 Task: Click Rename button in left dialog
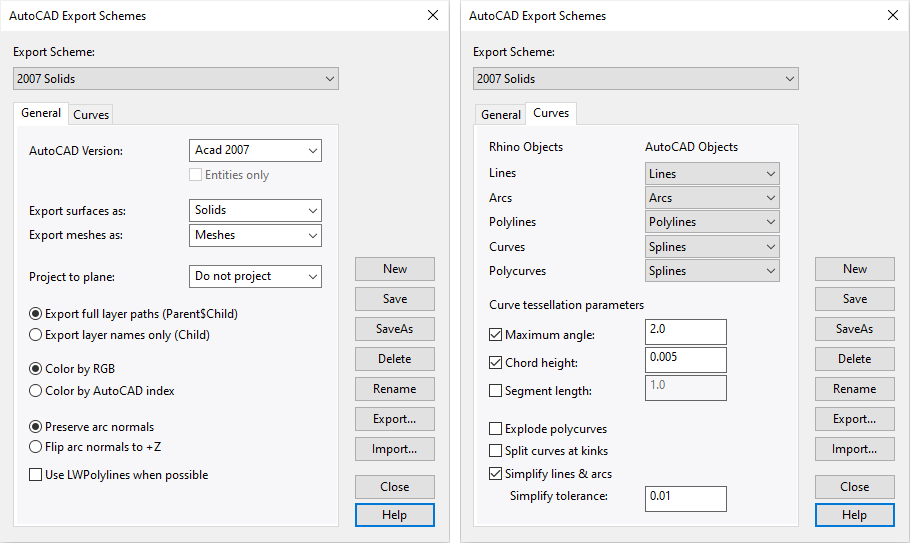[395, 389]
